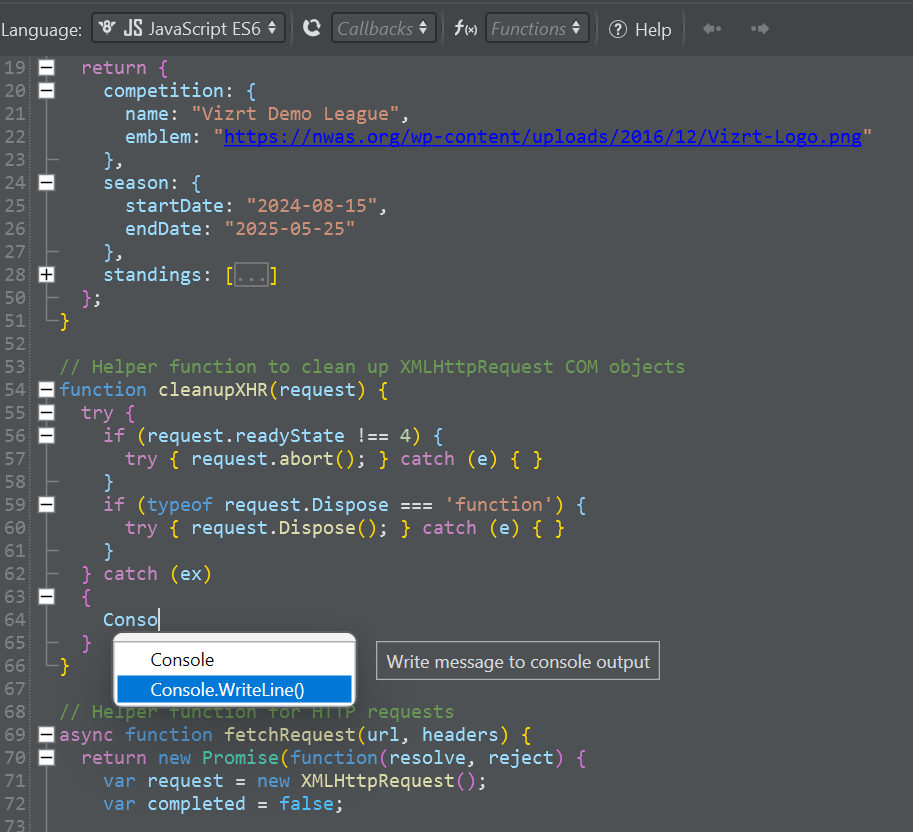The height and width of the screenshot is (832, 913).
Task: Collapse the competition block at line 20
Action: click(46, 91)
